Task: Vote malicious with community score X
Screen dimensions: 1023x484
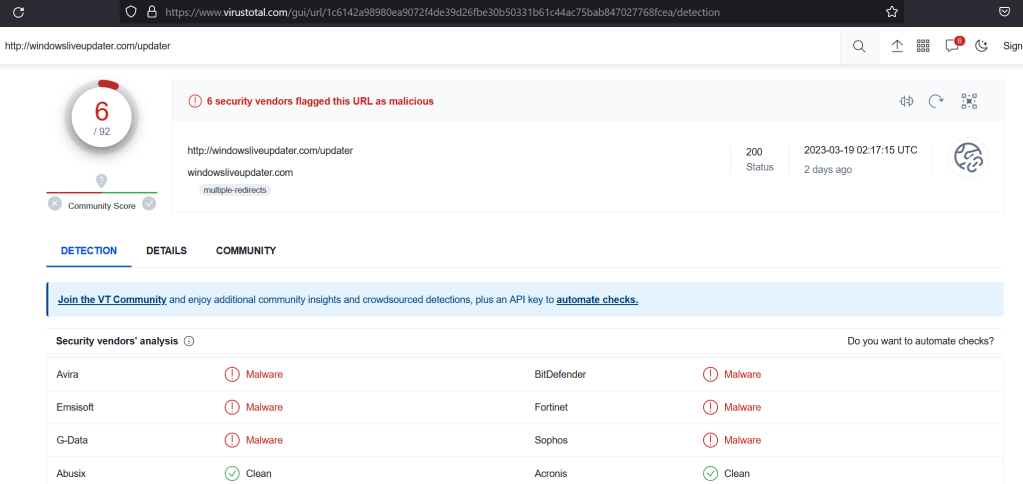Action: (55, 204)
